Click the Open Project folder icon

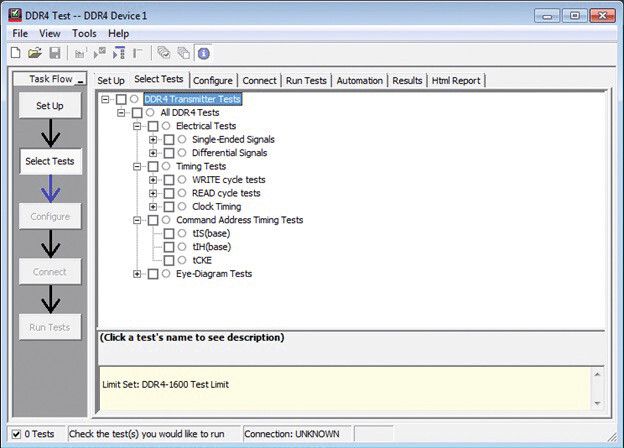pyautogui.click(x=35, y=53)
